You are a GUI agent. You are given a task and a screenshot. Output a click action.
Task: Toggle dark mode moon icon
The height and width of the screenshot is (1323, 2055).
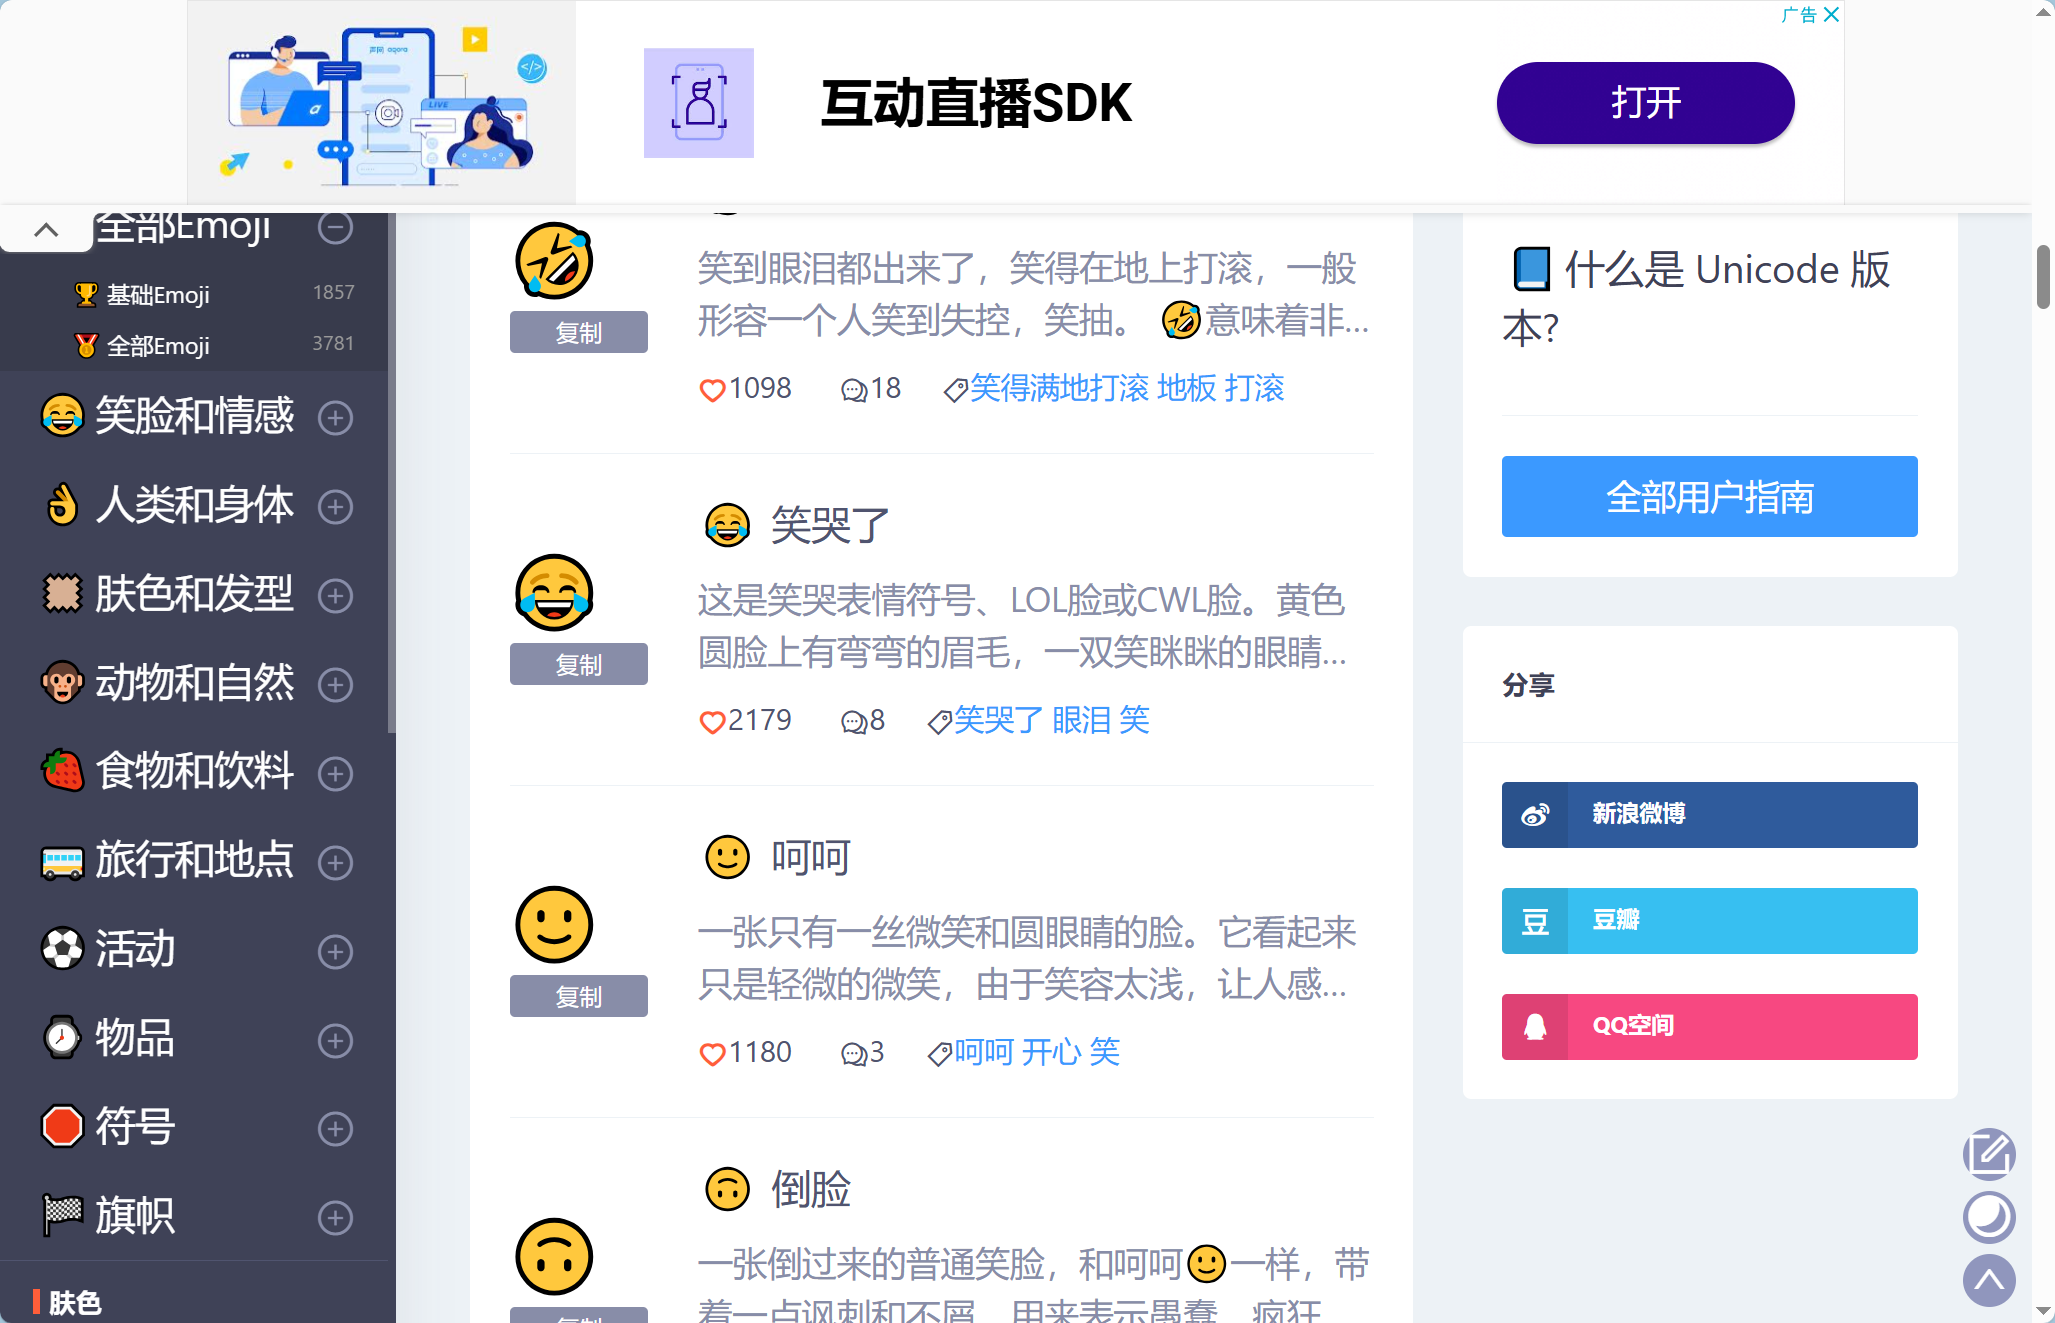pos(1989,1217)
